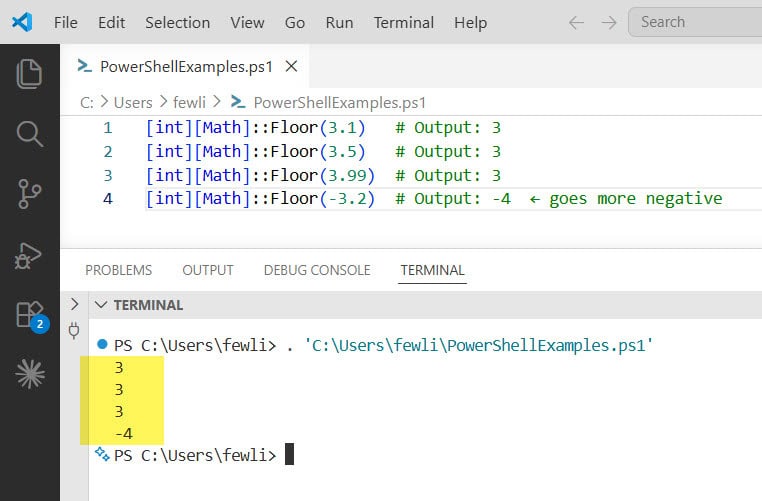Click the script path string in terminal command
This screenshot has height=501, width=762.
479,345
